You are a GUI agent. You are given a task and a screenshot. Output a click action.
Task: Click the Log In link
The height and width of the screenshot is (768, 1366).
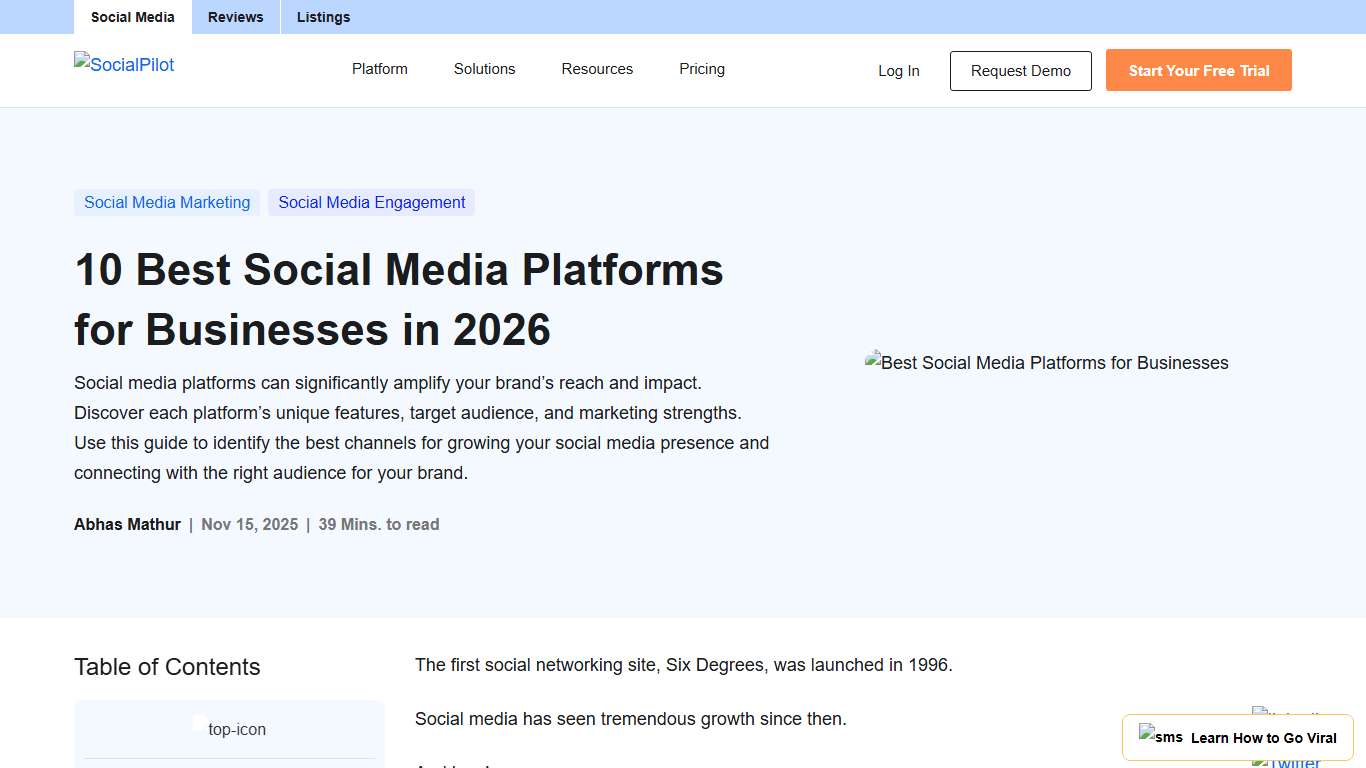pos(898,70)
